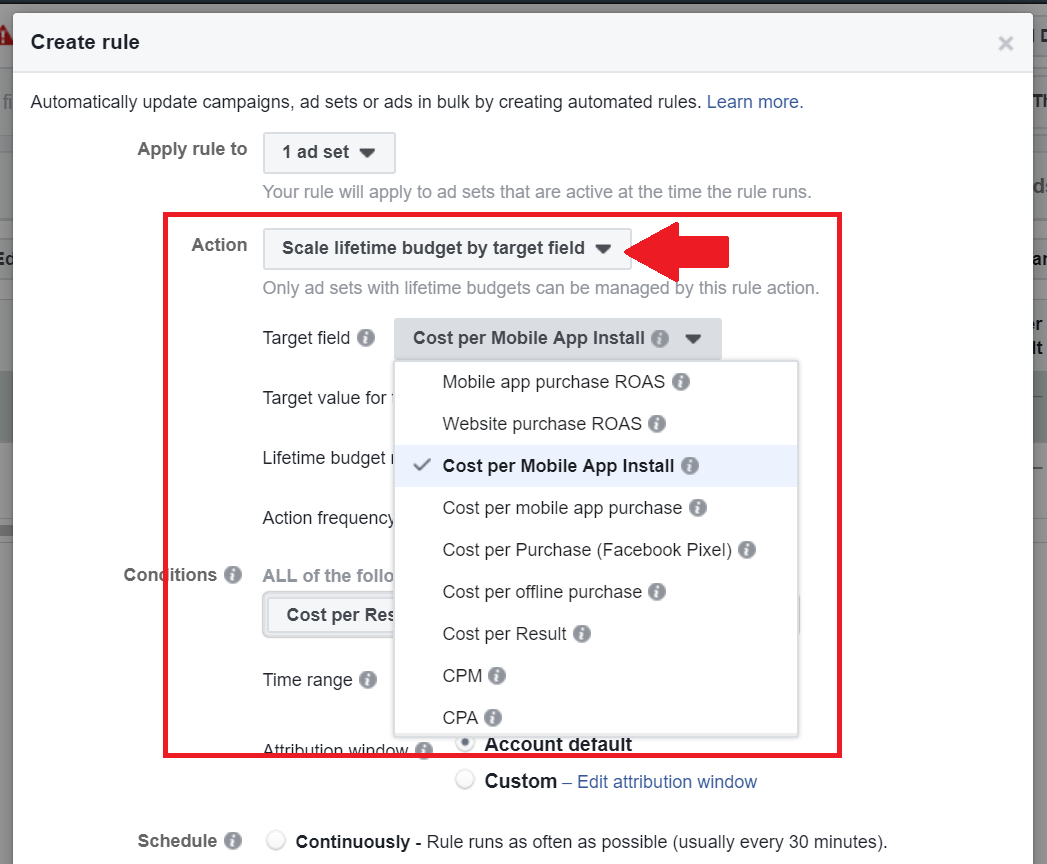
Task: Open Edit attribution window link
Action: tap(667, 782)
